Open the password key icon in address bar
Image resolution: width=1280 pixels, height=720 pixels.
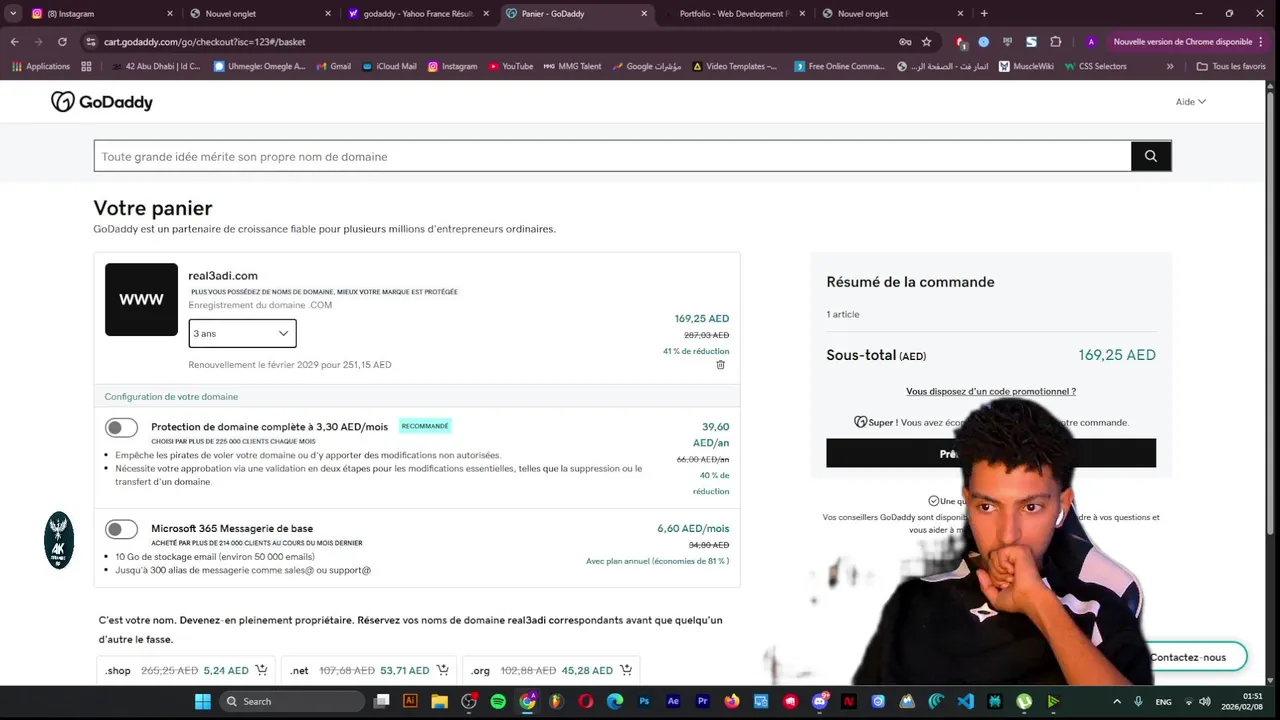tap(905, 42)
